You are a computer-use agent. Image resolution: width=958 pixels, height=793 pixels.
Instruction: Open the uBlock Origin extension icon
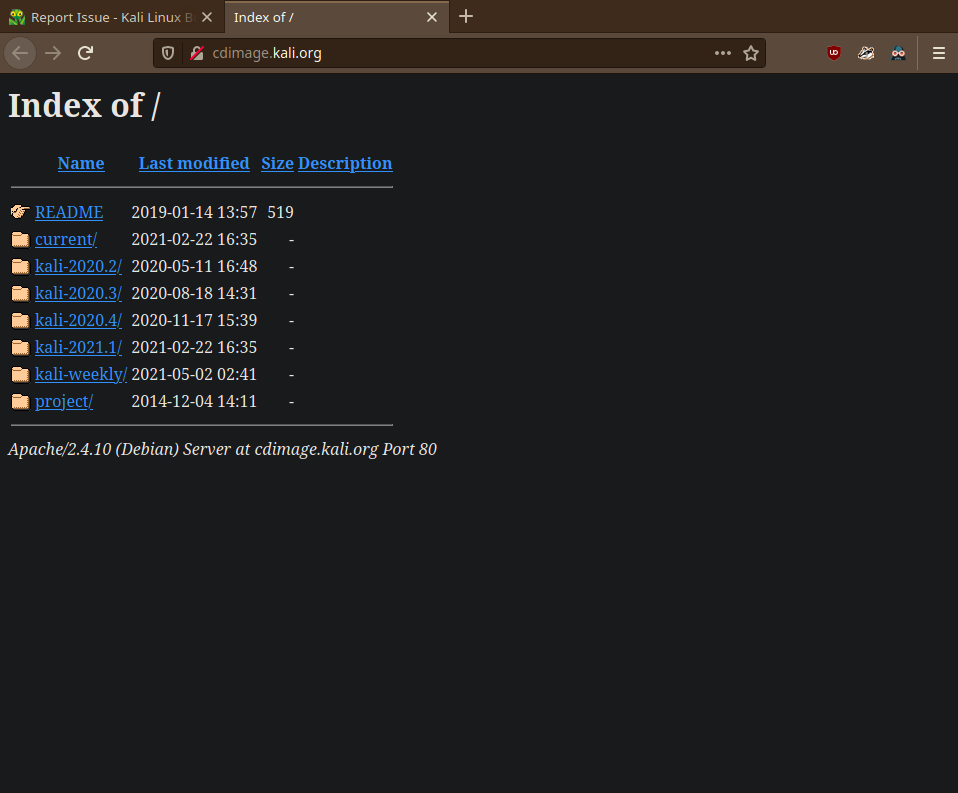834,53
